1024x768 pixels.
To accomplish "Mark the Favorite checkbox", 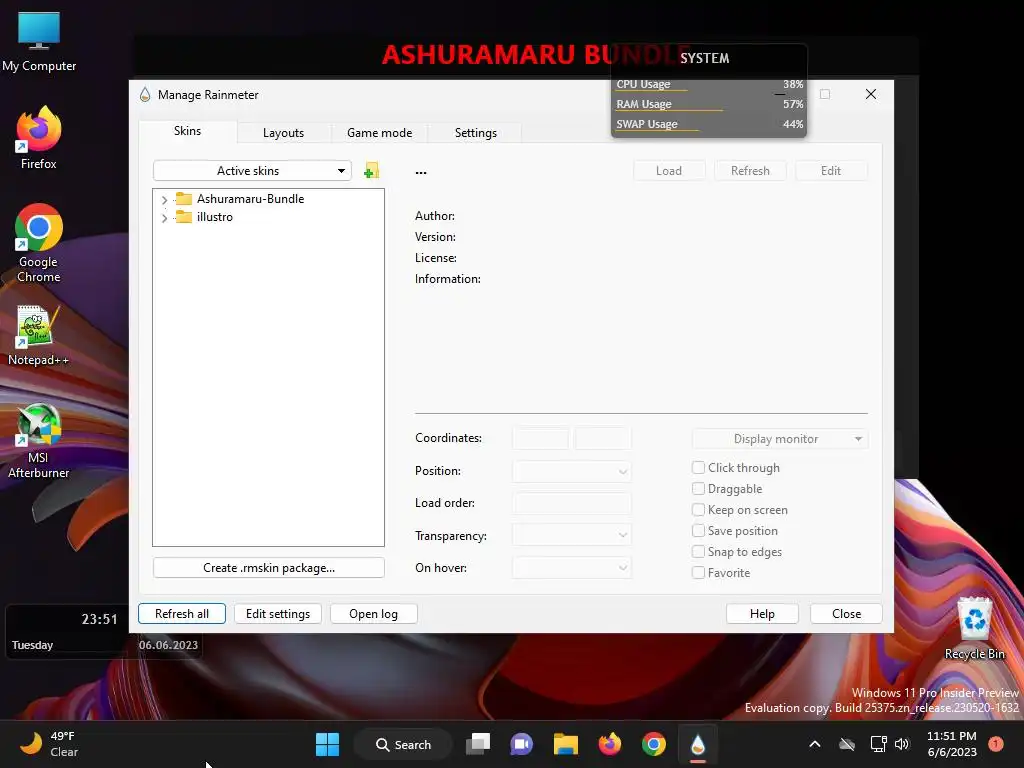I will pyautogui.click(x=698, y=573).
